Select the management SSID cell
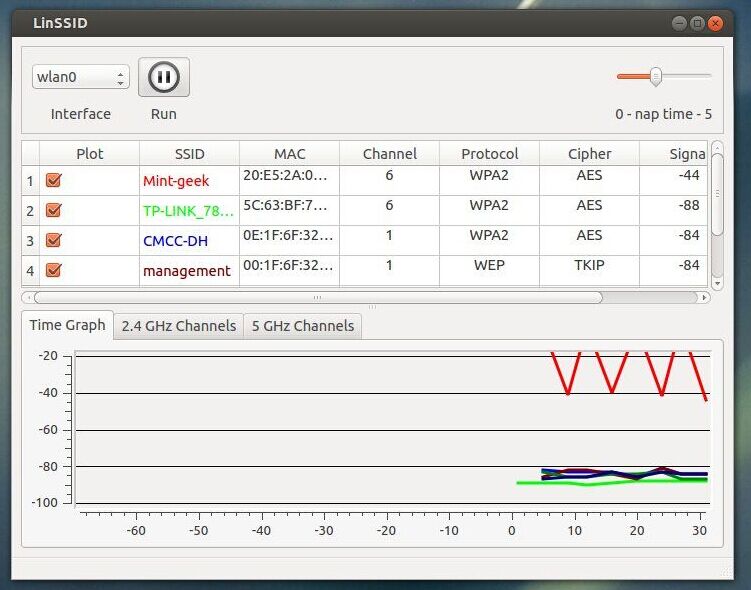751x590 pixels. (x=190, y=271)
